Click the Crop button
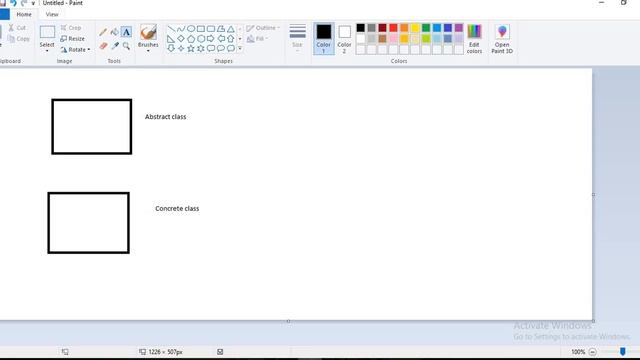The width and height of the screenshot is (640, 360). 71,28
